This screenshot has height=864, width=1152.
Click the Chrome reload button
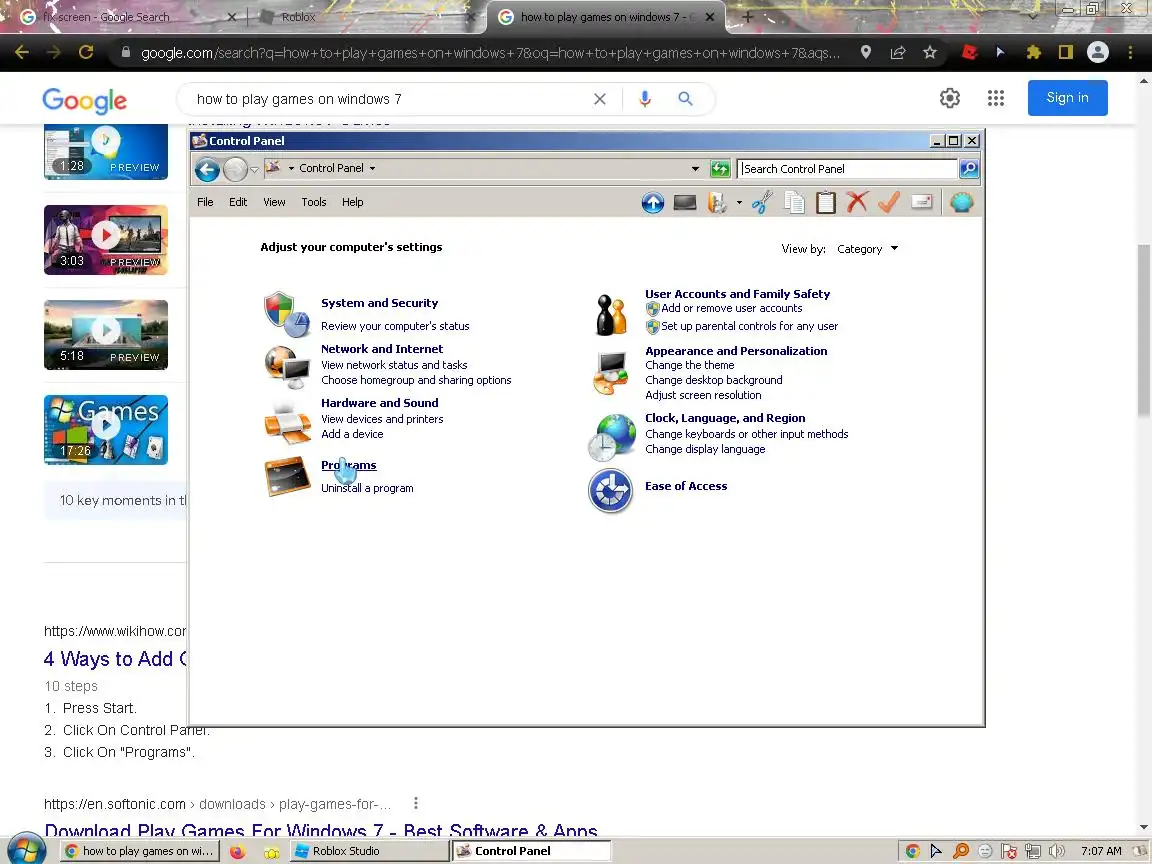click(86, 52)
